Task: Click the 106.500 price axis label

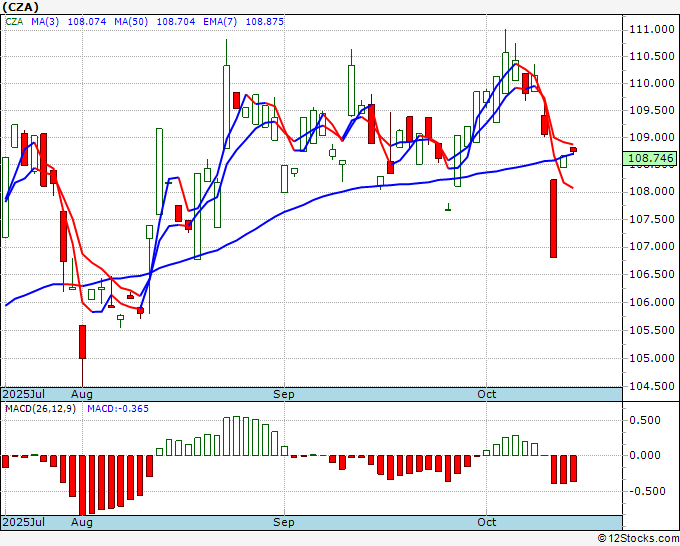Action: coord(652,274)
